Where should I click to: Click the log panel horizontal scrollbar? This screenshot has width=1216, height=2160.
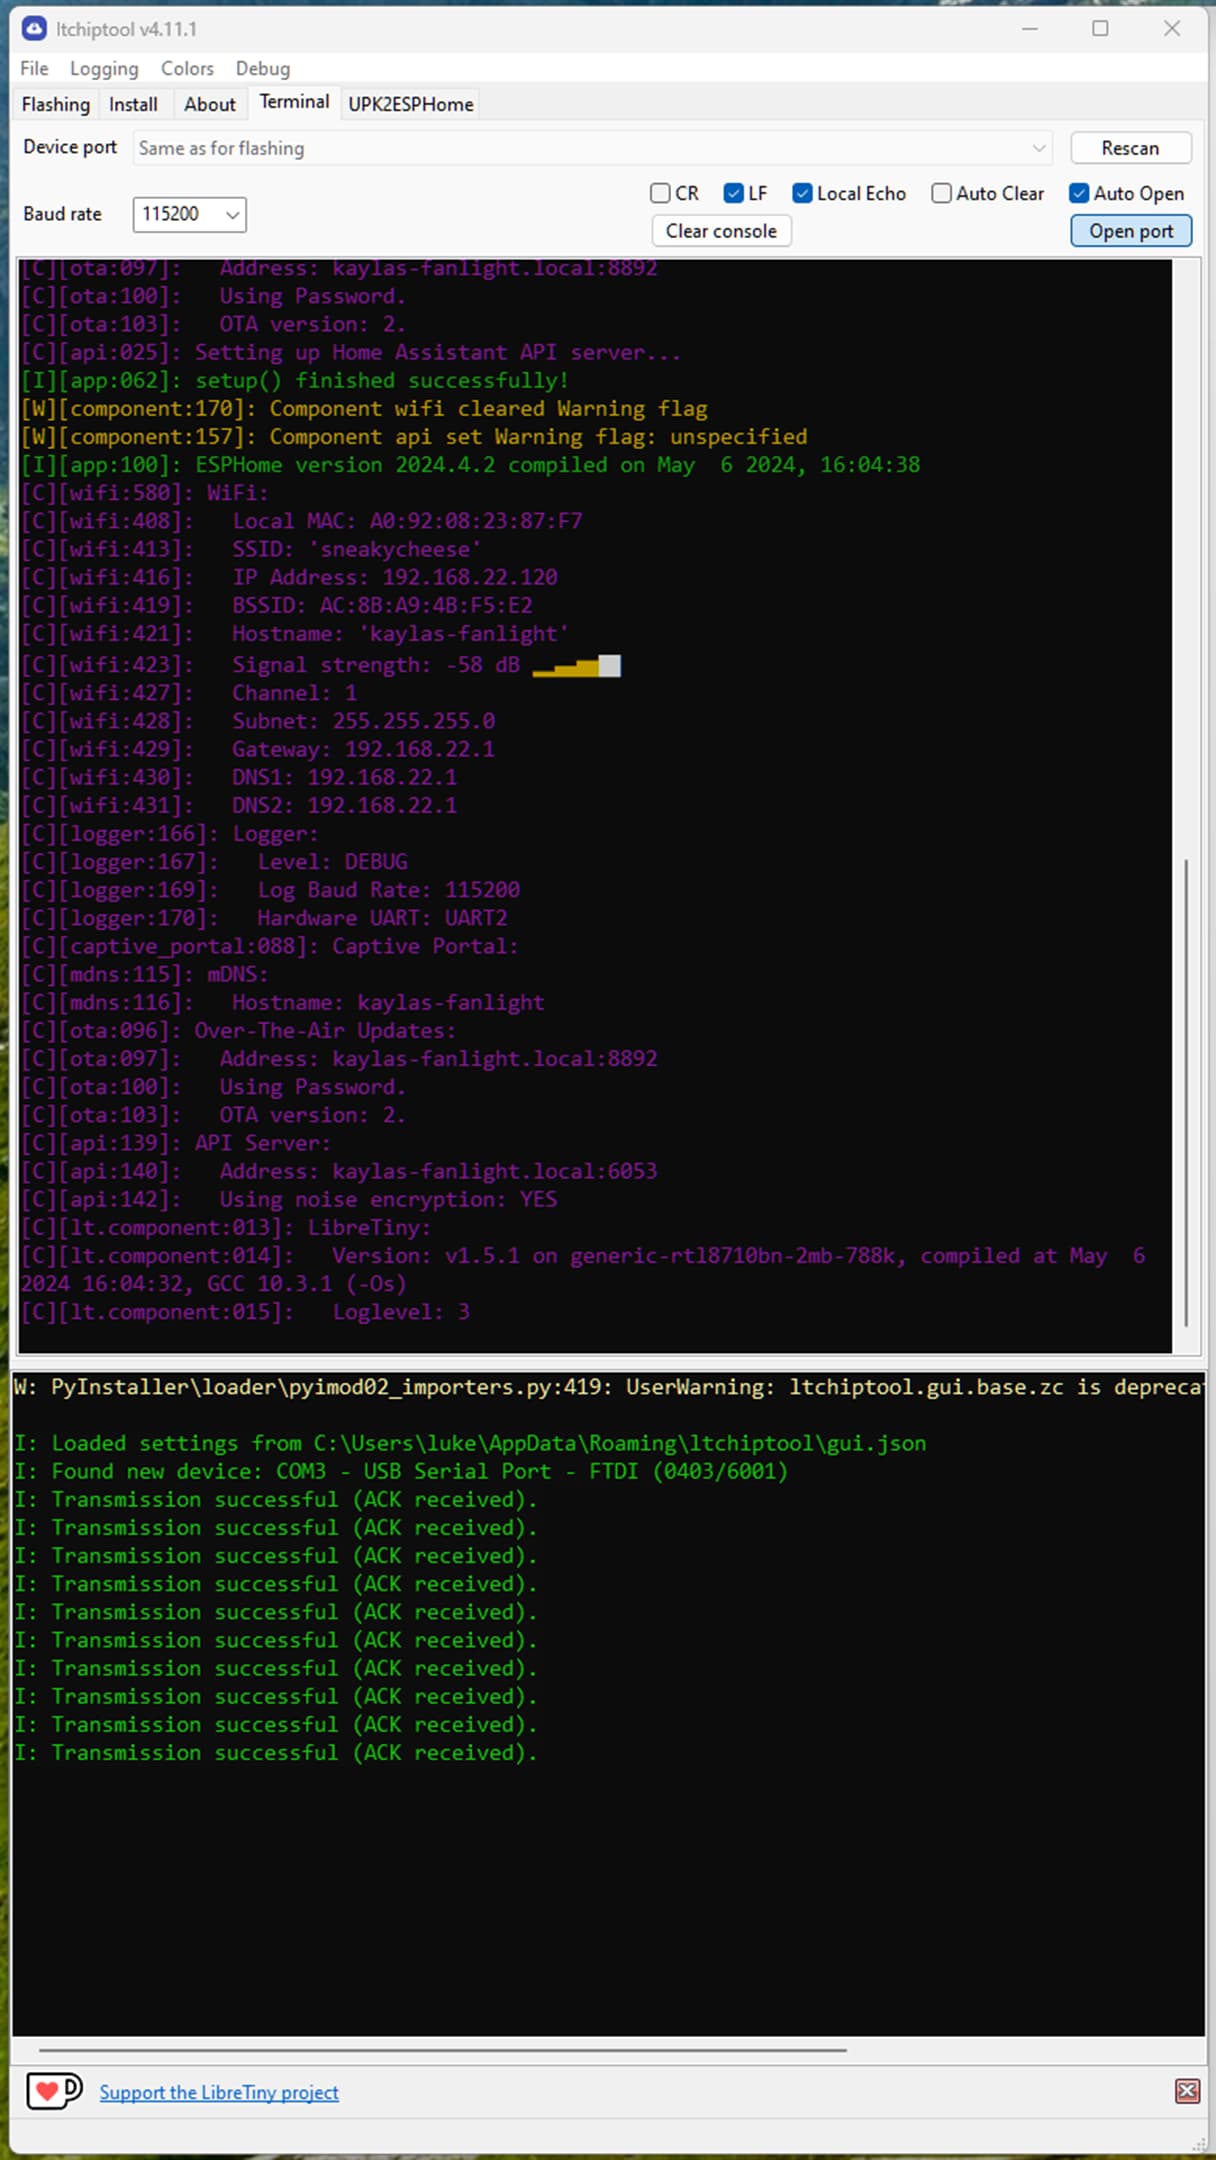442,2049
